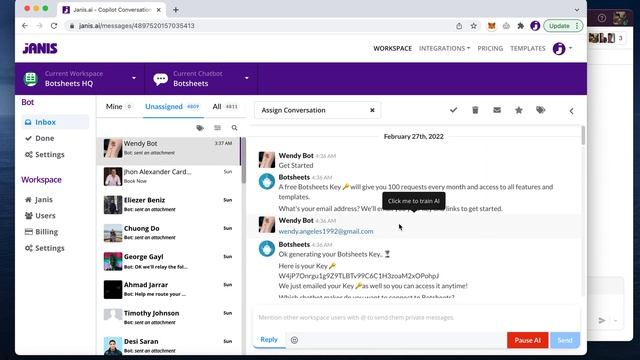Viewport: 640px width, 360px height.
Task: Bookmark this page with star icon
Action: point(473,26)
